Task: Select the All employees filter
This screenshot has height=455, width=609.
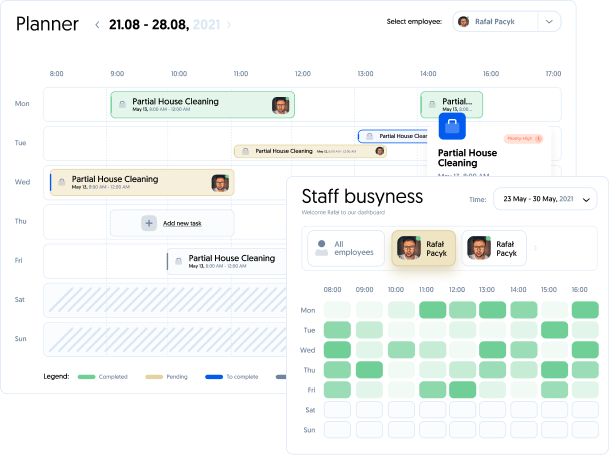Action: (345, 248)
